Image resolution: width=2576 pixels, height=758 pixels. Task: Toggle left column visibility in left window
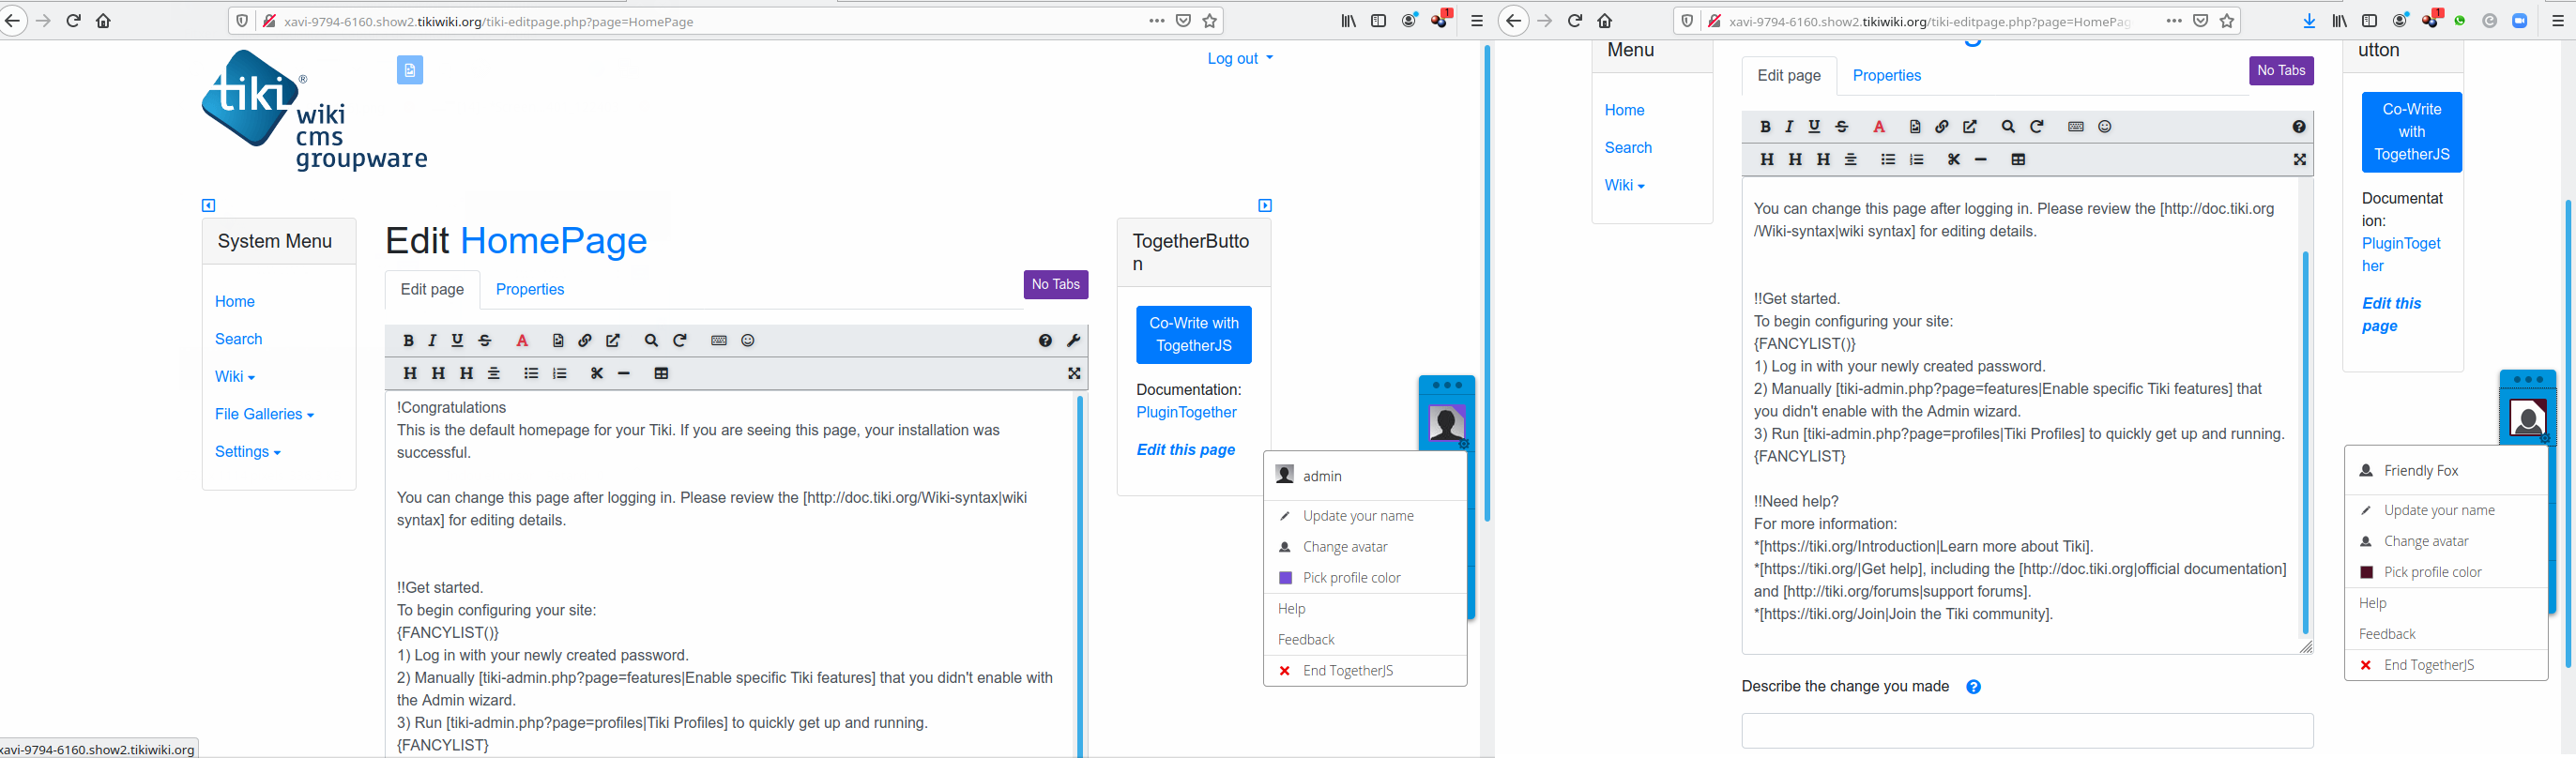pyautogui.click(x=208, y=206)
